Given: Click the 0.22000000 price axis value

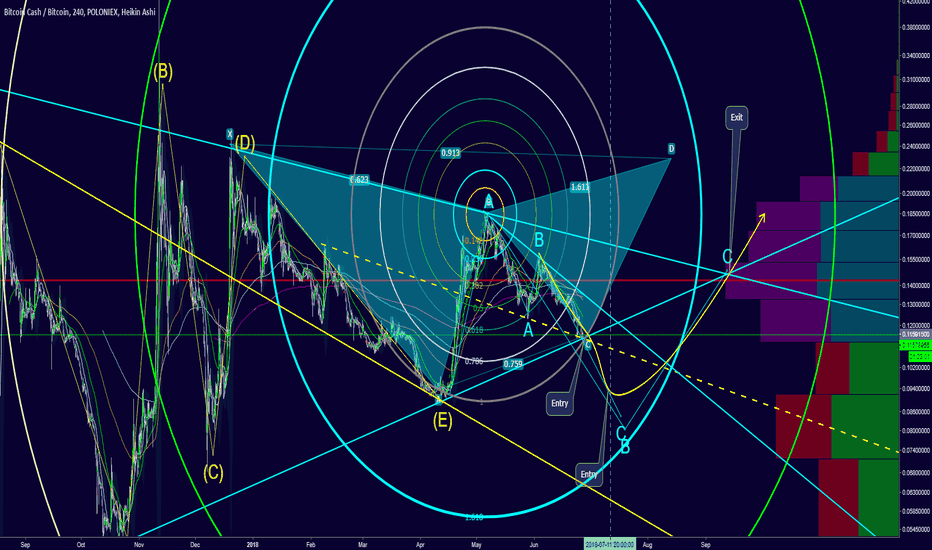Looking at the screenshot, I should [916, 169].
